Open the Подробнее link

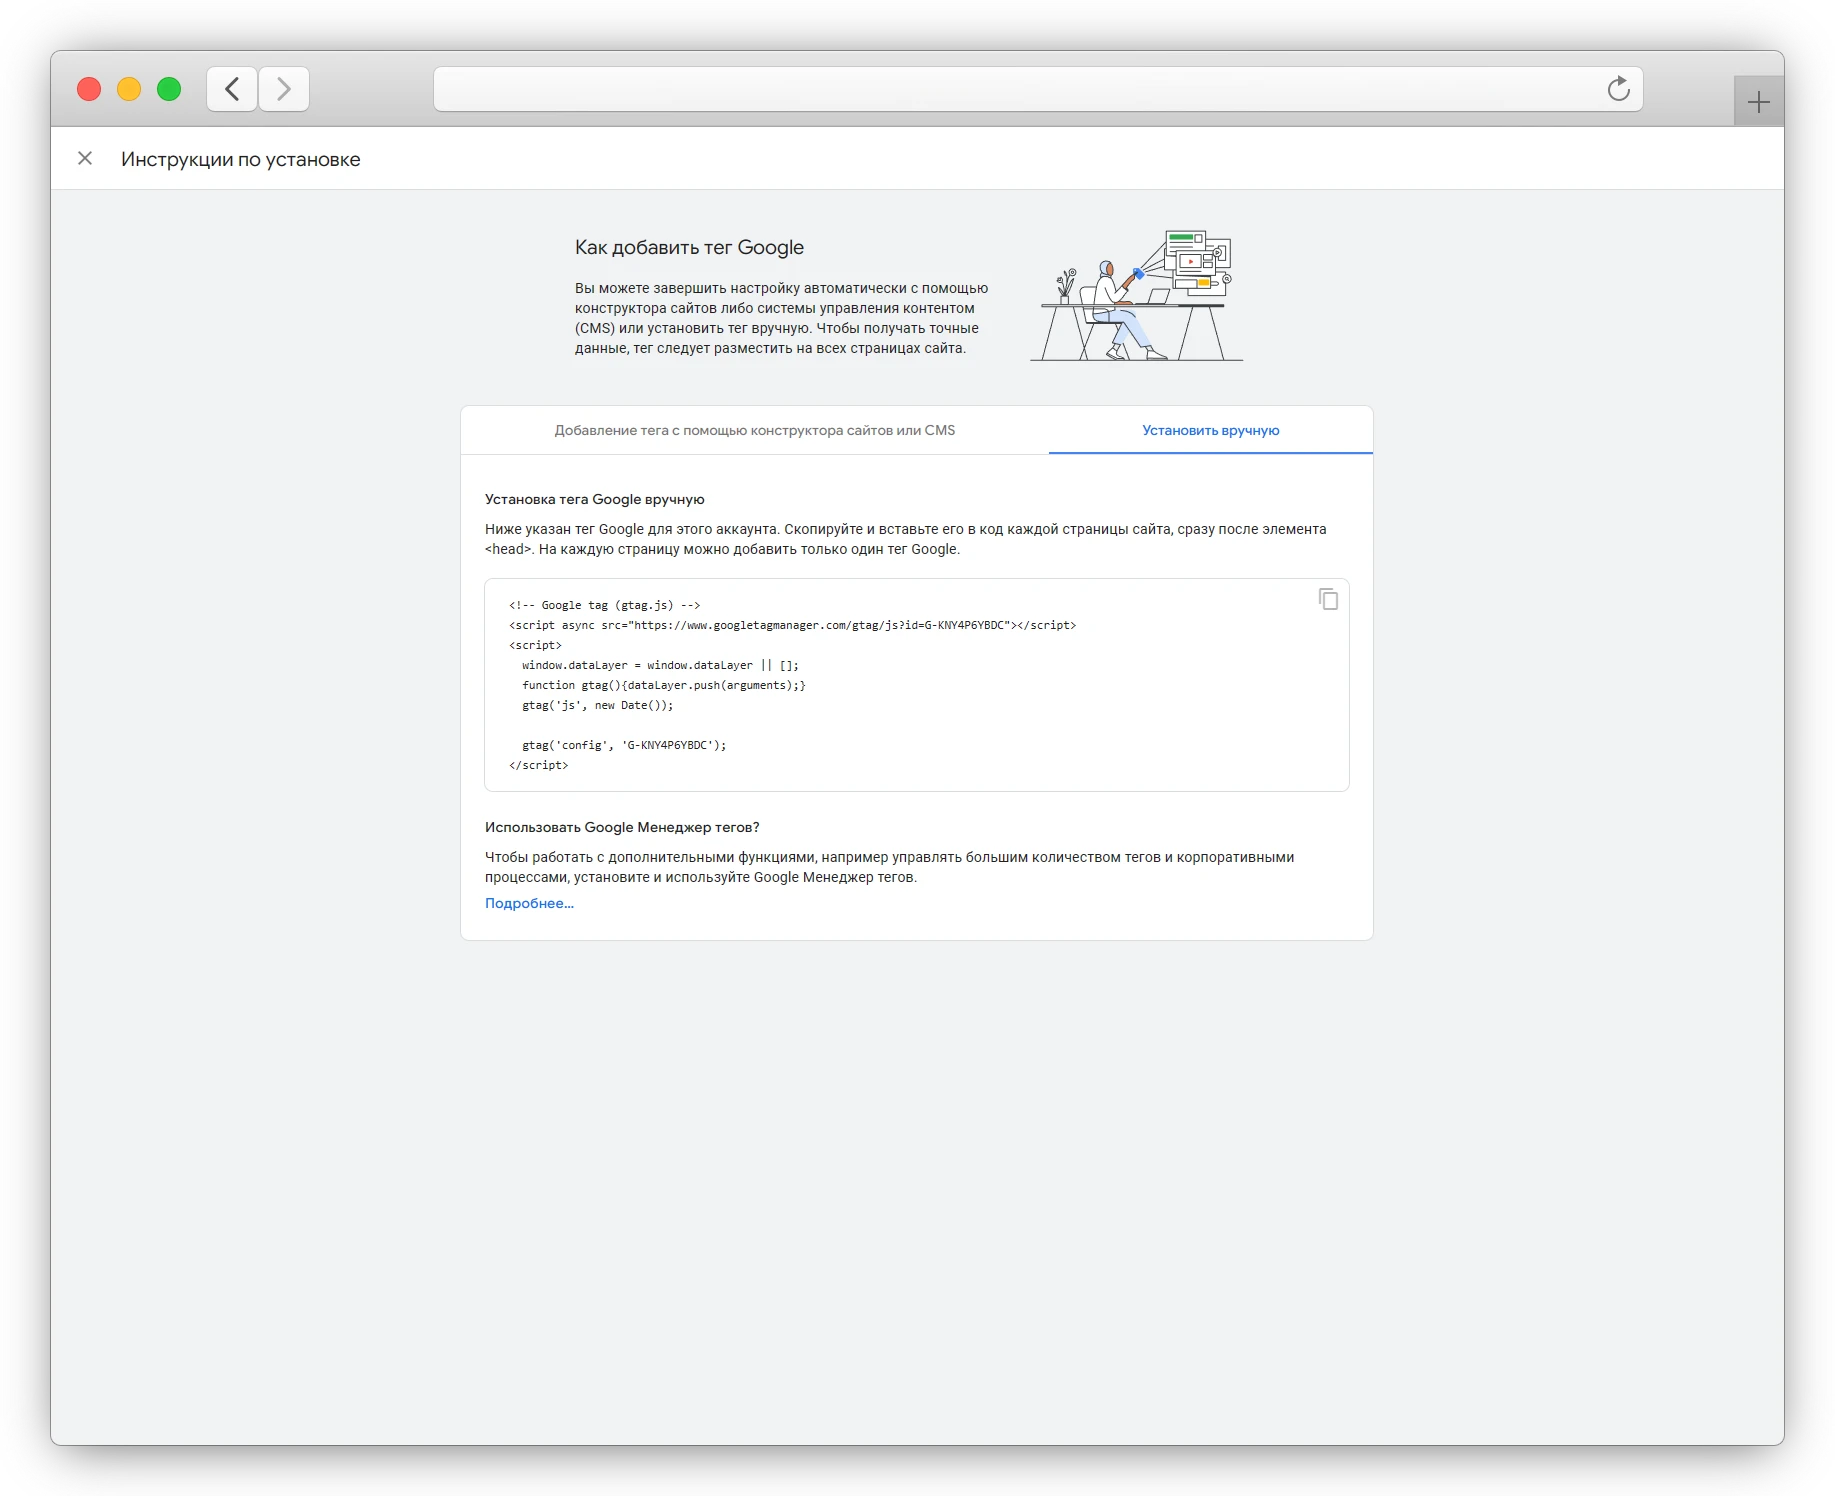pyautogui.click(x=529, y=903)
